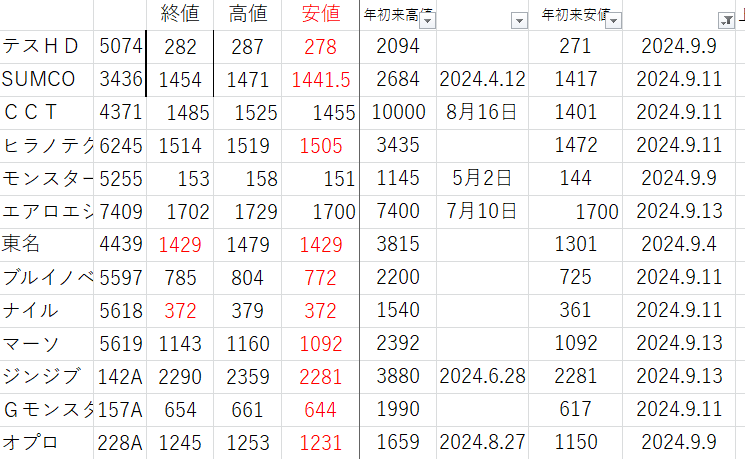Click the 2024.4.12 date cell
This screenshot has width=745, height=459.
click(x=482, y=79)
